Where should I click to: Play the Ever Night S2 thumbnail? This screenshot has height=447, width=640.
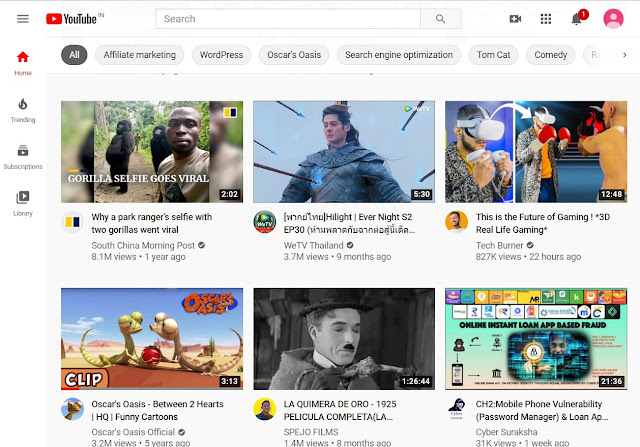coord(344,152)
